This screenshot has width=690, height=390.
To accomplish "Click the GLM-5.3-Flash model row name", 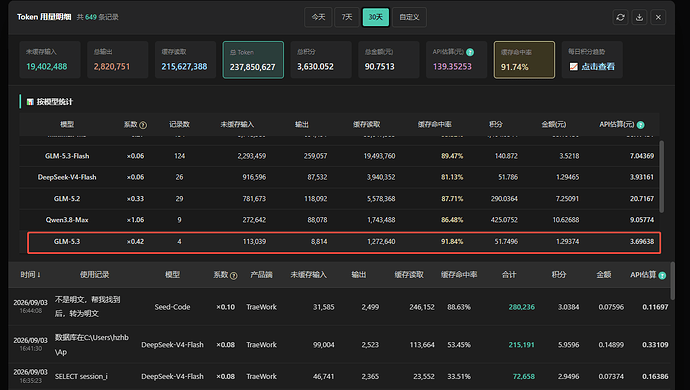I will click(x=67, y=156).
